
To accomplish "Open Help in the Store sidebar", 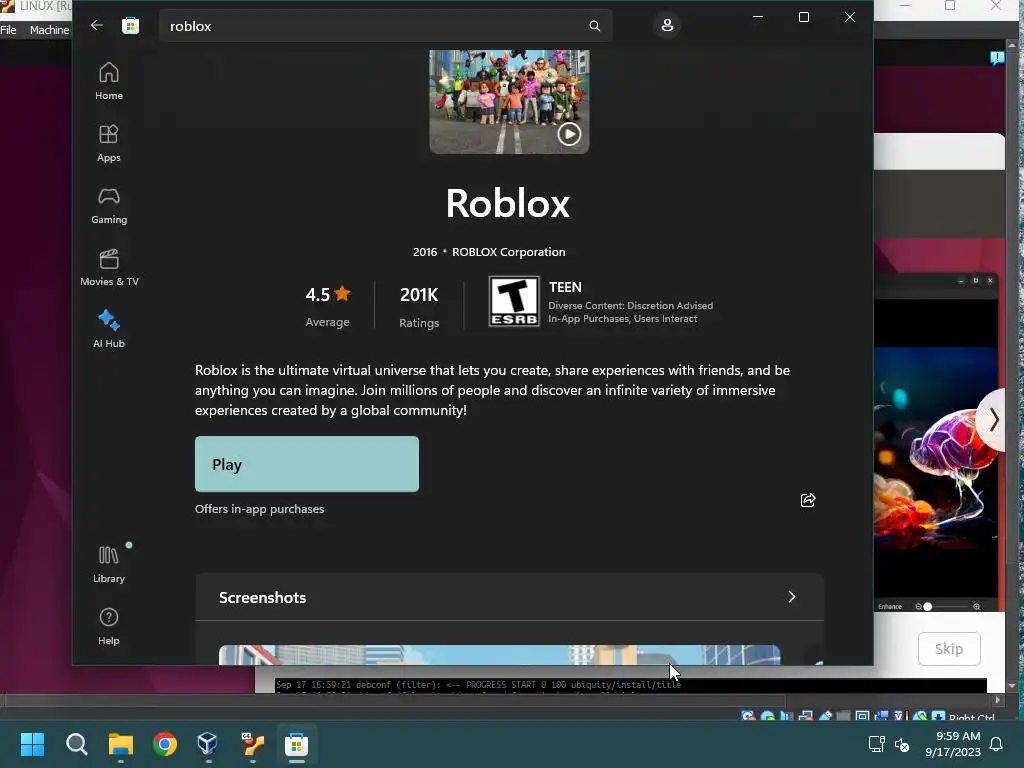I will [109, 626].
